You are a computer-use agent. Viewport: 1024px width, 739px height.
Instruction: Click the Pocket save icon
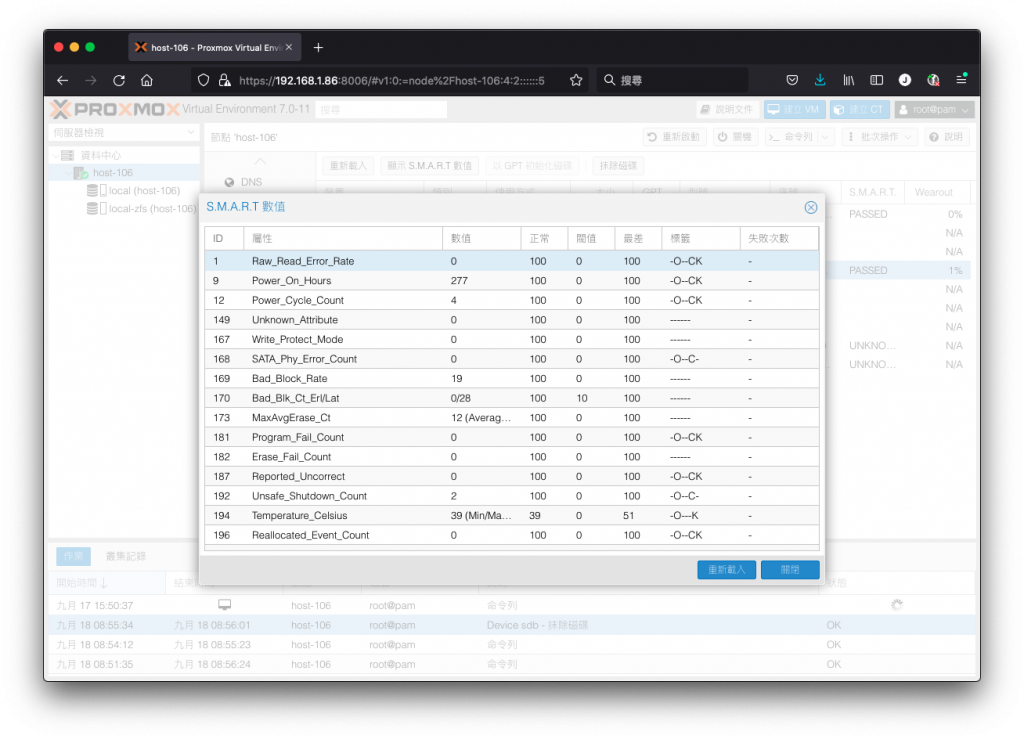click(792, 80)
